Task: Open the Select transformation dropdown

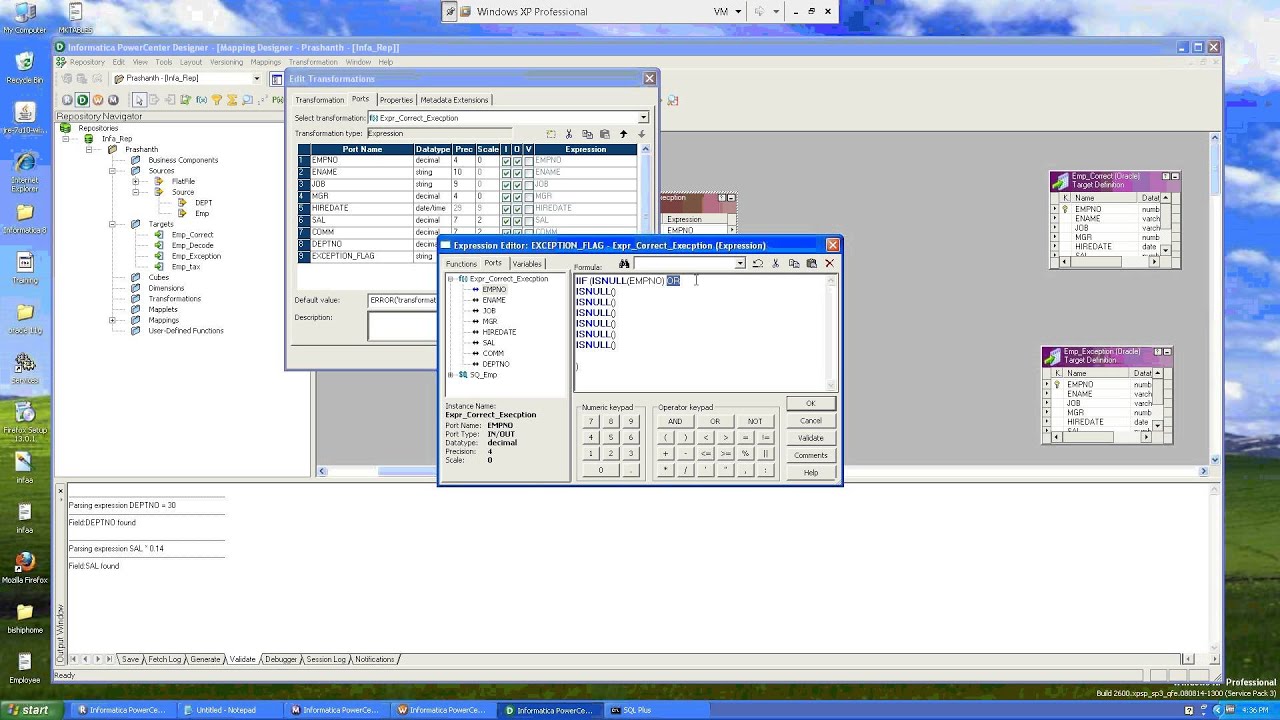Action: tap(643, 118)
